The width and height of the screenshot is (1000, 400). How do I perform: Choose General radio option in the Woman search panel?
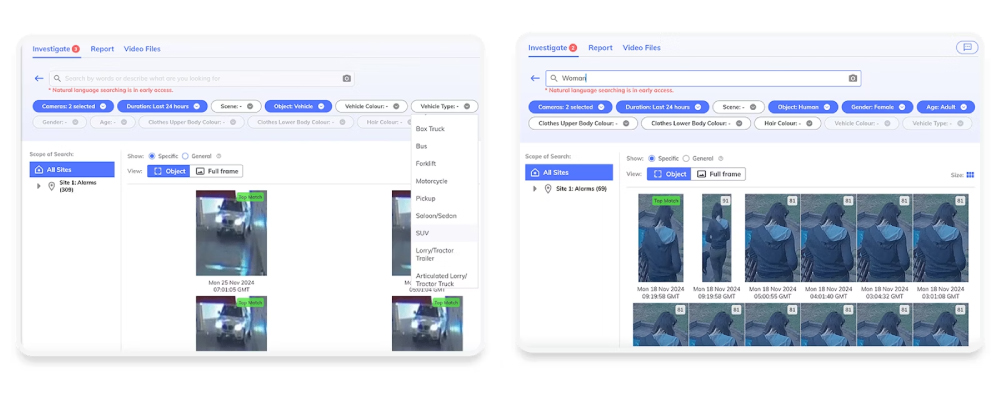point(688,158)
